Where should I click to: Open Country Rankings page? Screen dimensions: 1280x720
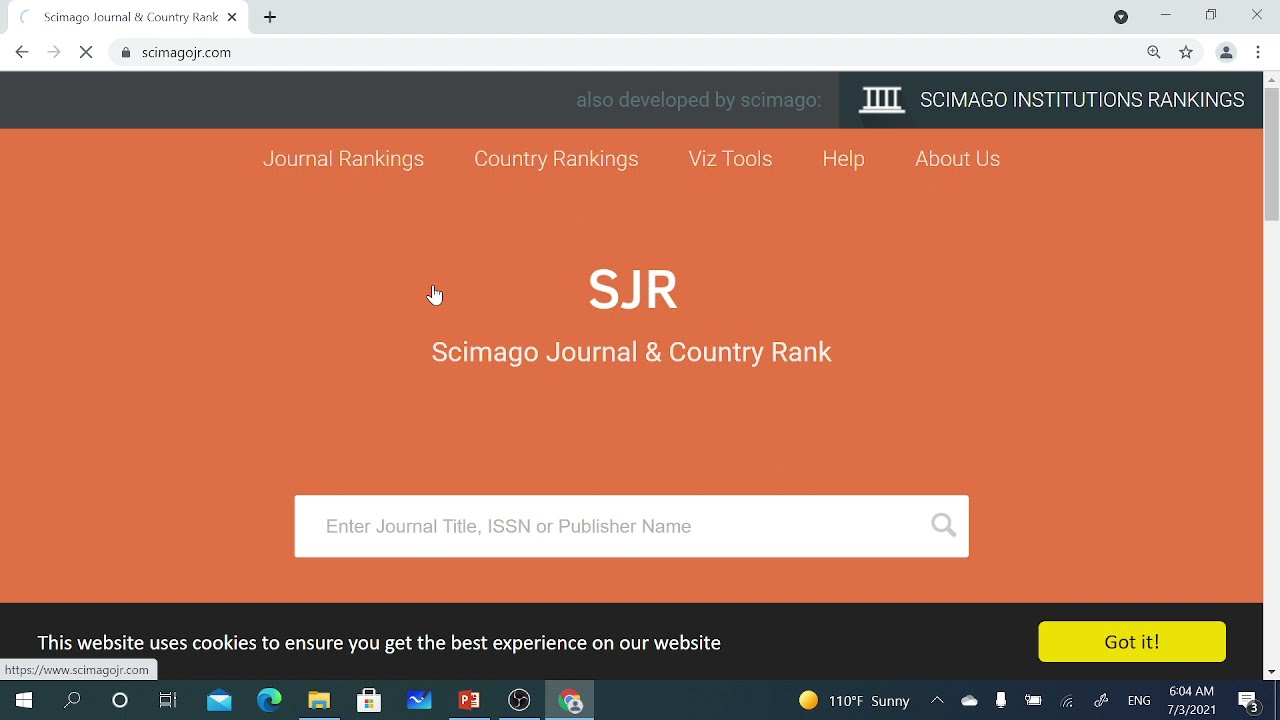[x=556, y=159]
